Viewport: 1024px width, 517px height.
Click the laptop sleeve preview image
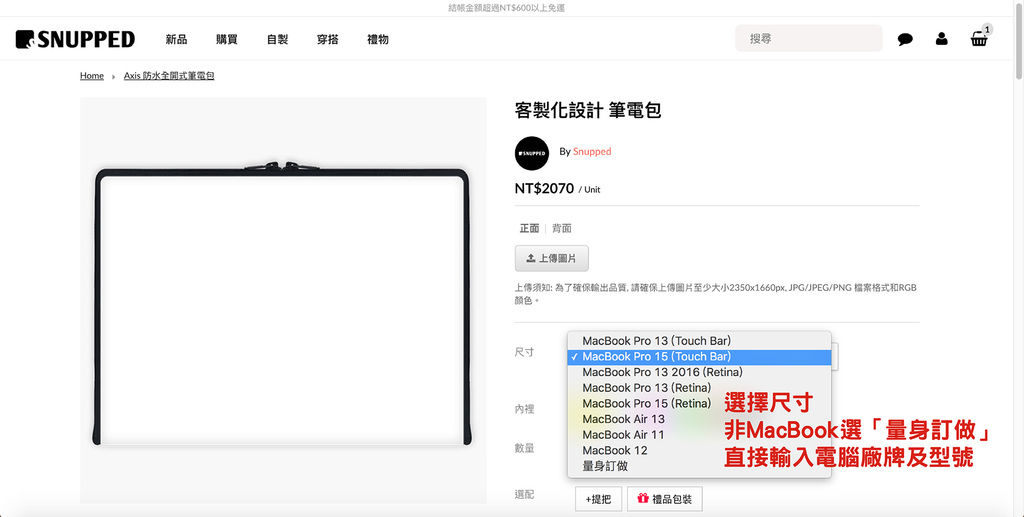point(283,300)
